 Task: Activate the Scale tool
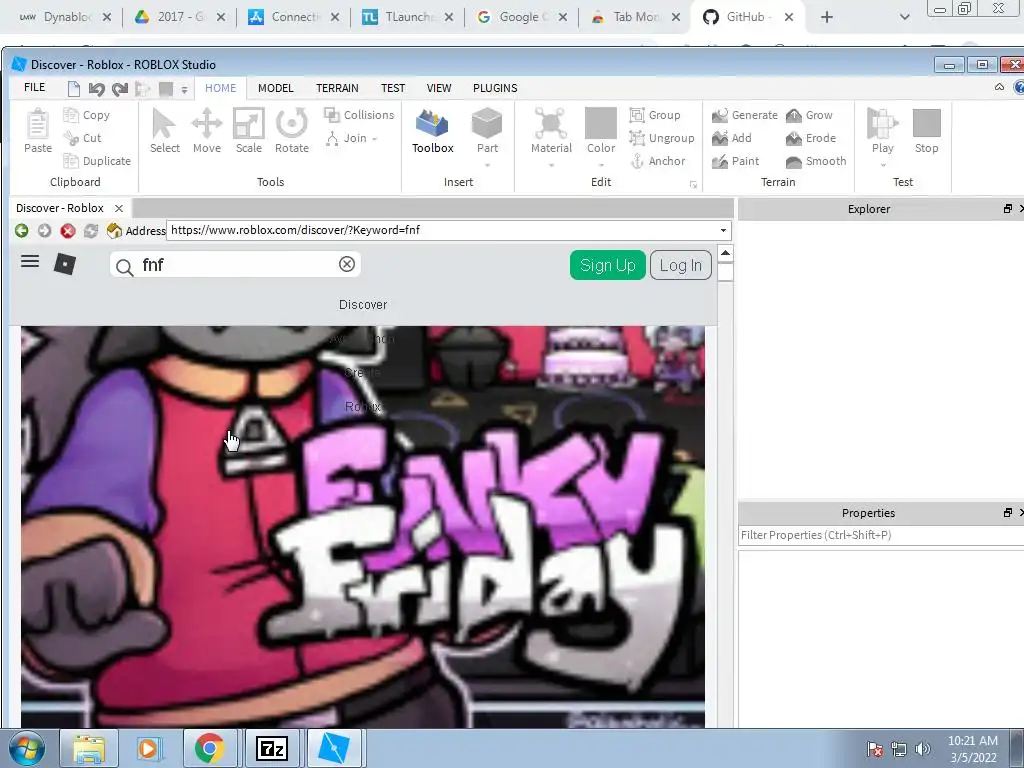click(249, 131)
